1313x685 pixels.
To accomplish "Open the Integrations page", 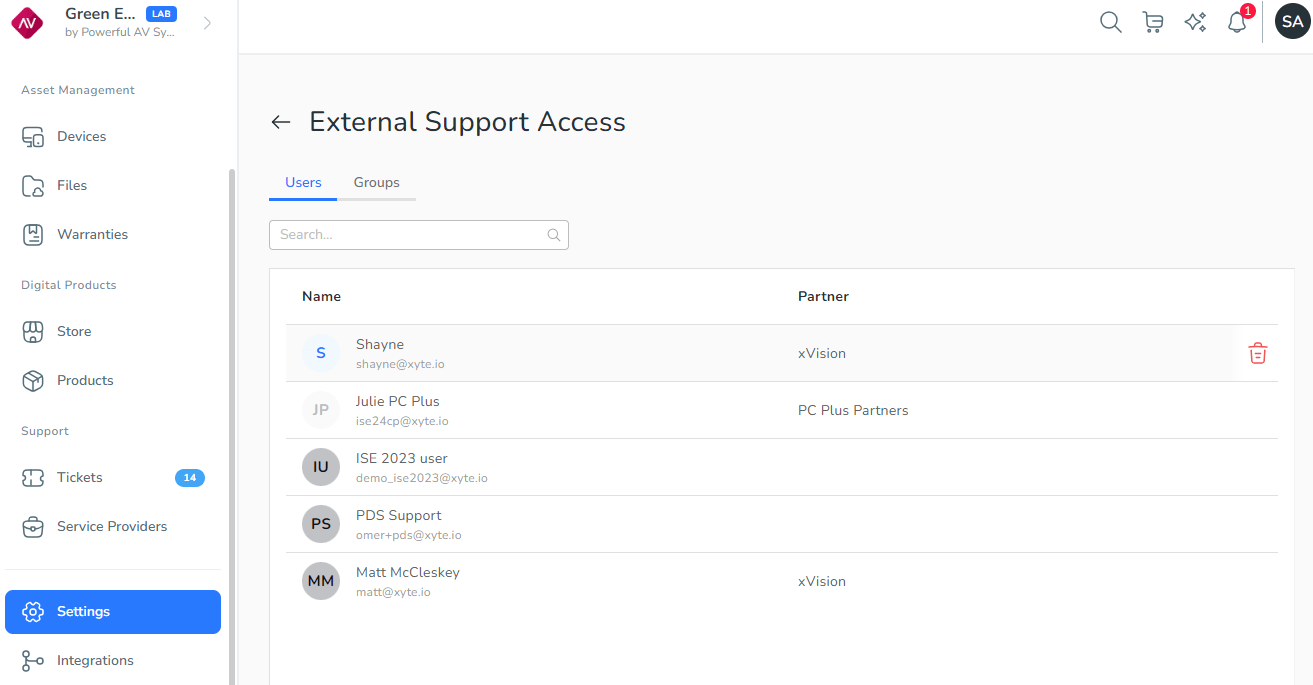I will point(95,661).
